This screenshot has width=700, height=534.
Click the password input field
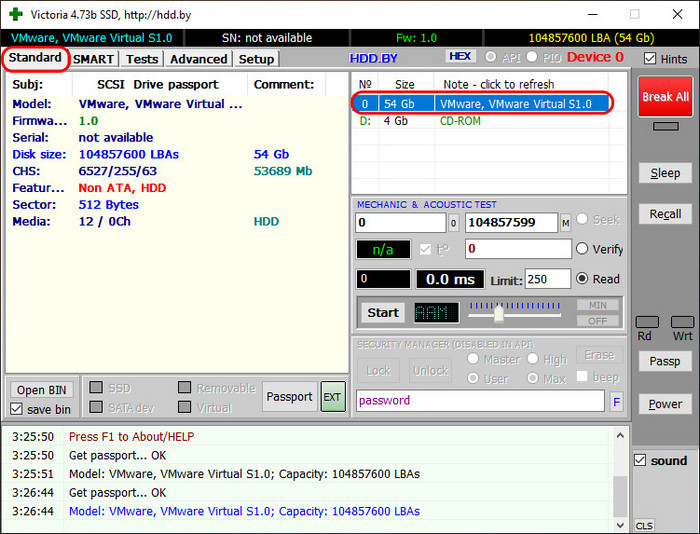(480, 400)
